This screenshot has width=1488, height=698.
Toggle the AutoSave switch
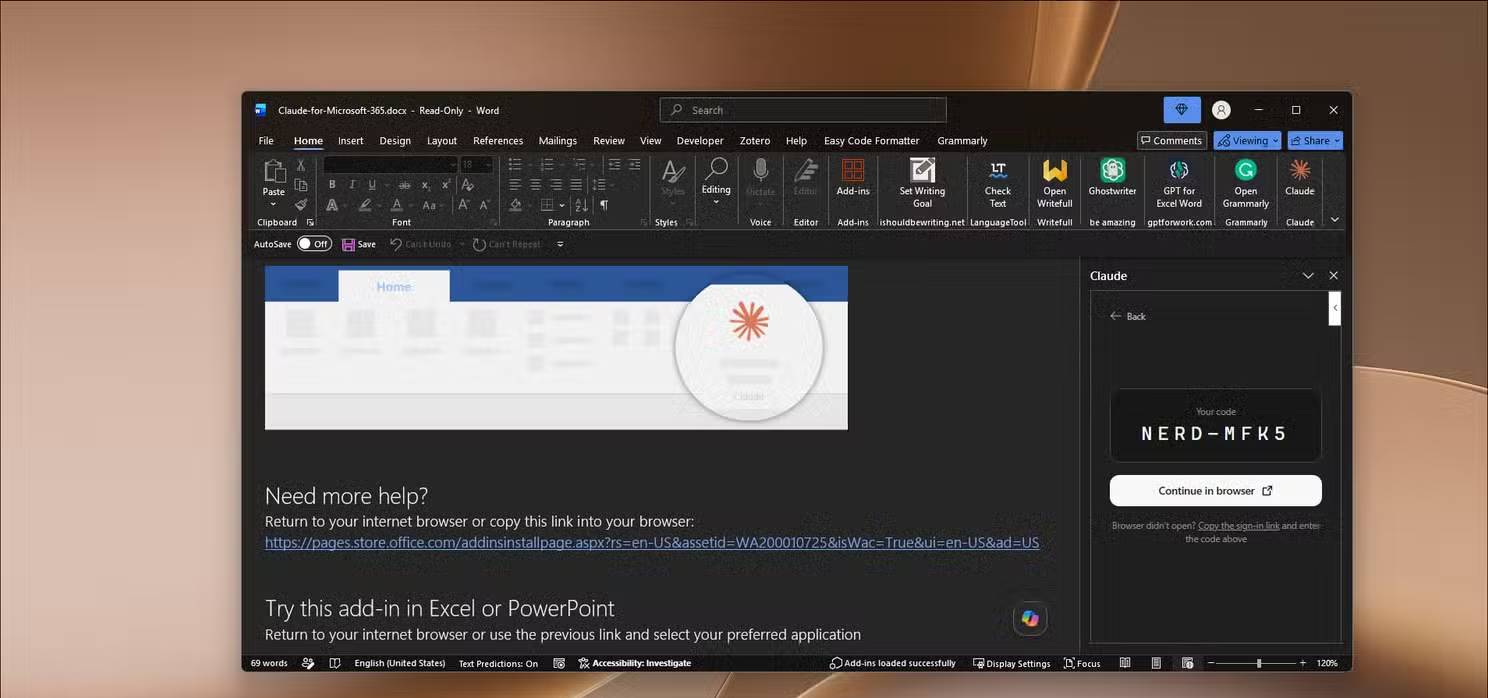314,244
